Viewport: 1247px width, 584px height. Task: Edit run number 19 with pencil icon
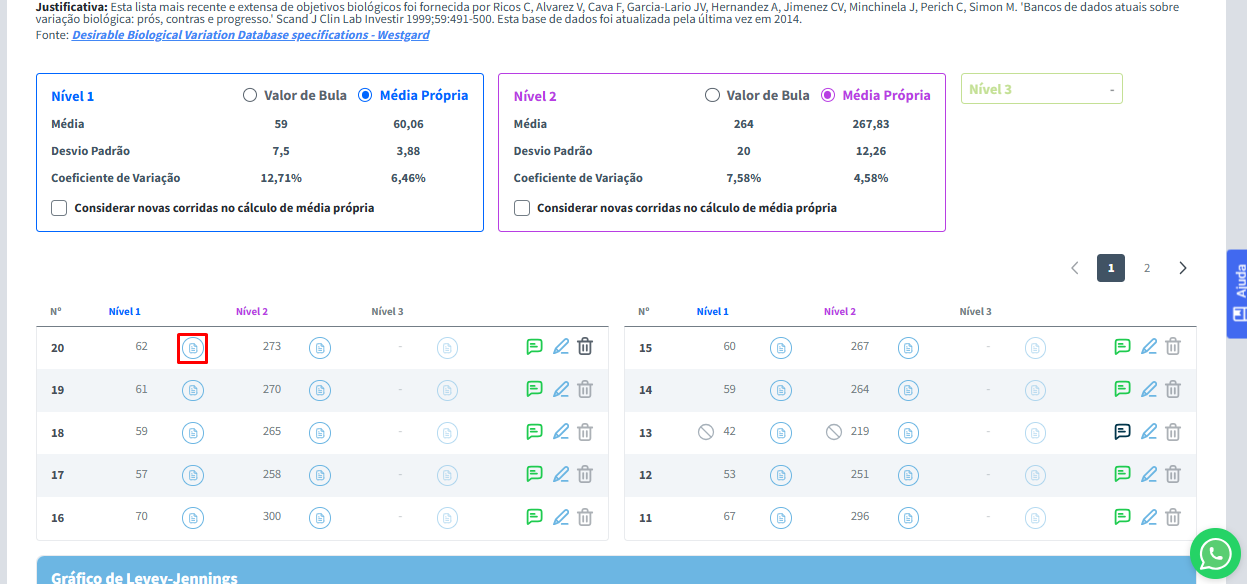pyautogui.click(x=561, y=389)
